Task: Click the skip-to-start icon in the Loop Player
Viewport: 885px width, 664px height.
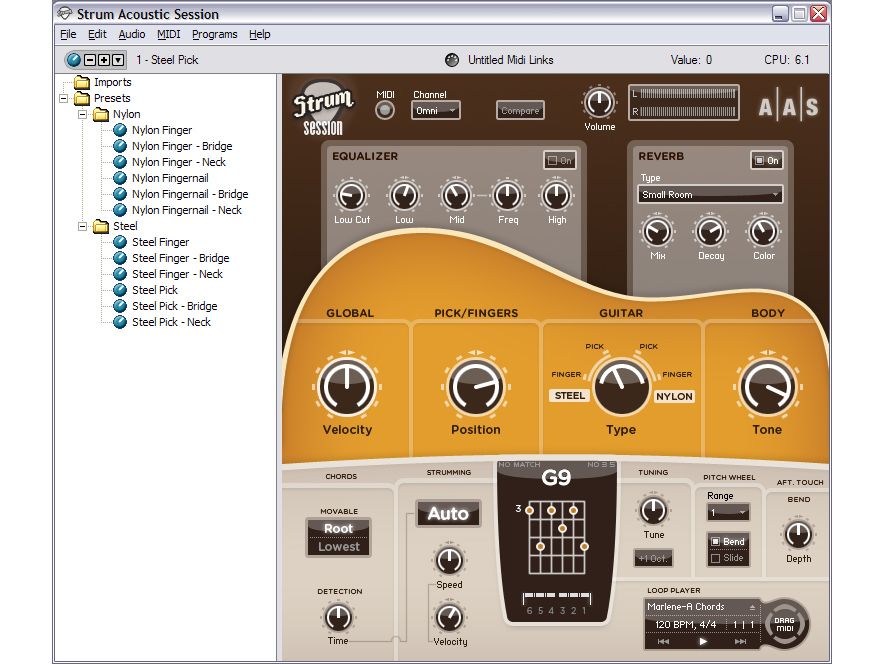Action: click(663, 641)
